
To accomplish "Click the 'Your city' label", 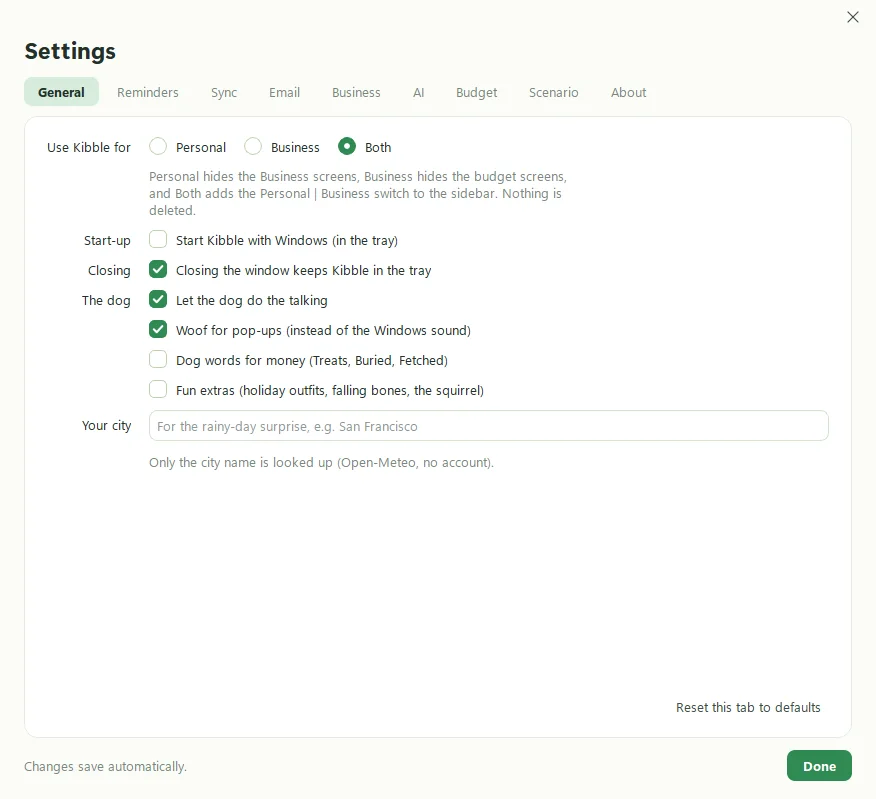I will pyautogui.click(x=107, y=426).
